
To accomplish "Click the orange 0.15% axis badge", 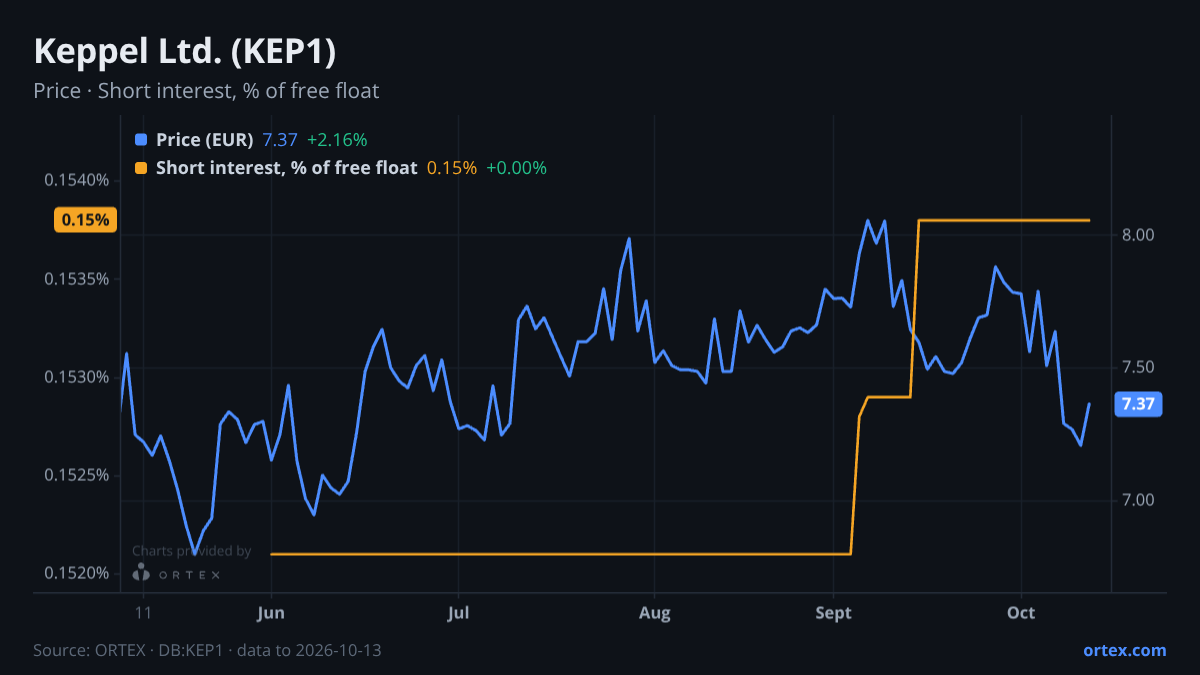I will 86,220.
